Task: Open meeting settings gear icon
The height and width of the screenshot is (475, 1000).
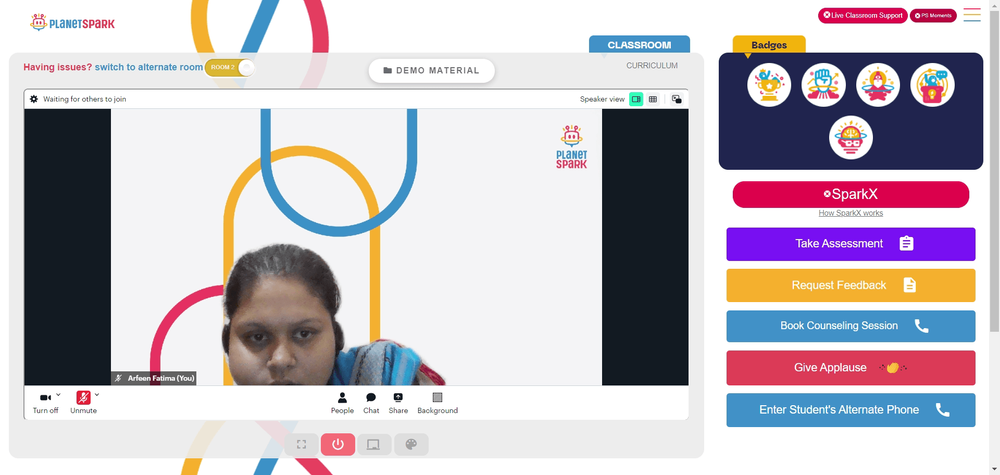Action: pos(34,99)
